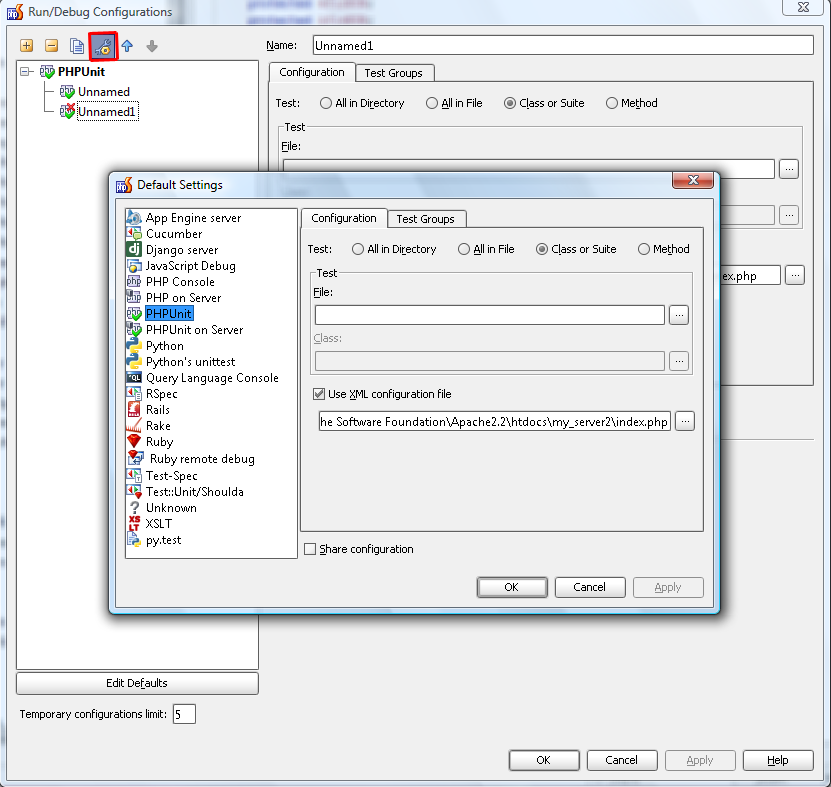831x787 pixels.
Task: Select Test::Unit/Shoulda icon
Action: click(x=134, y=491)
